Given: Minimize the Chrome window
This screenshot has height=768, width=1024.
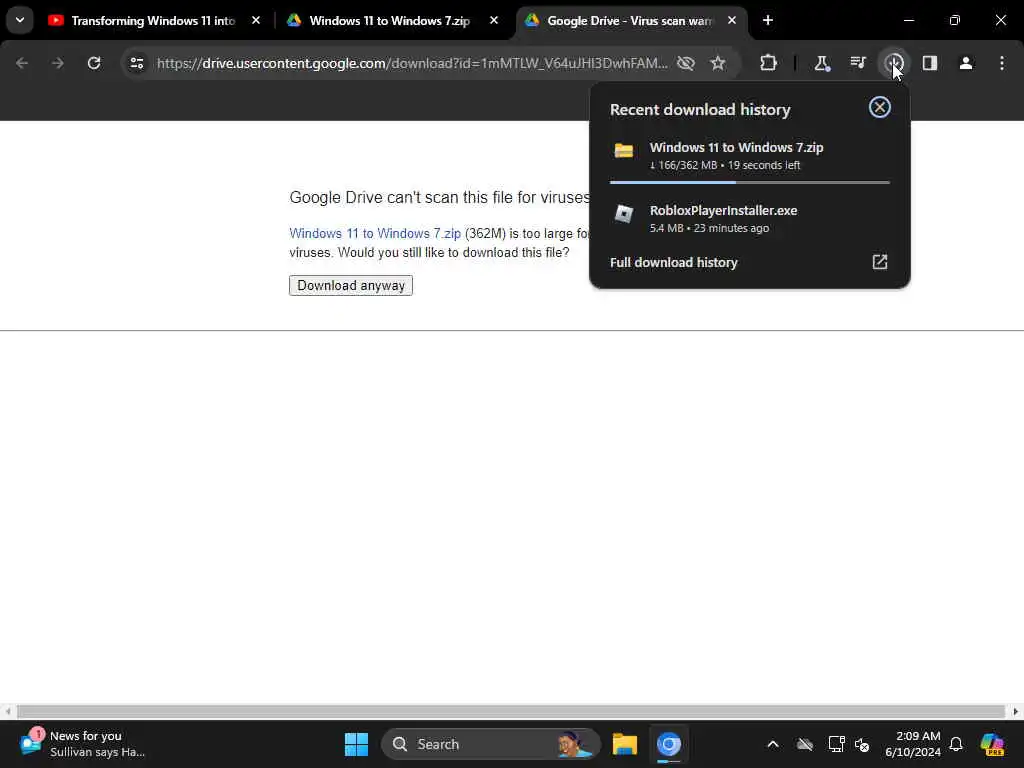Looking at the screenshot, I should click(908, 20).
